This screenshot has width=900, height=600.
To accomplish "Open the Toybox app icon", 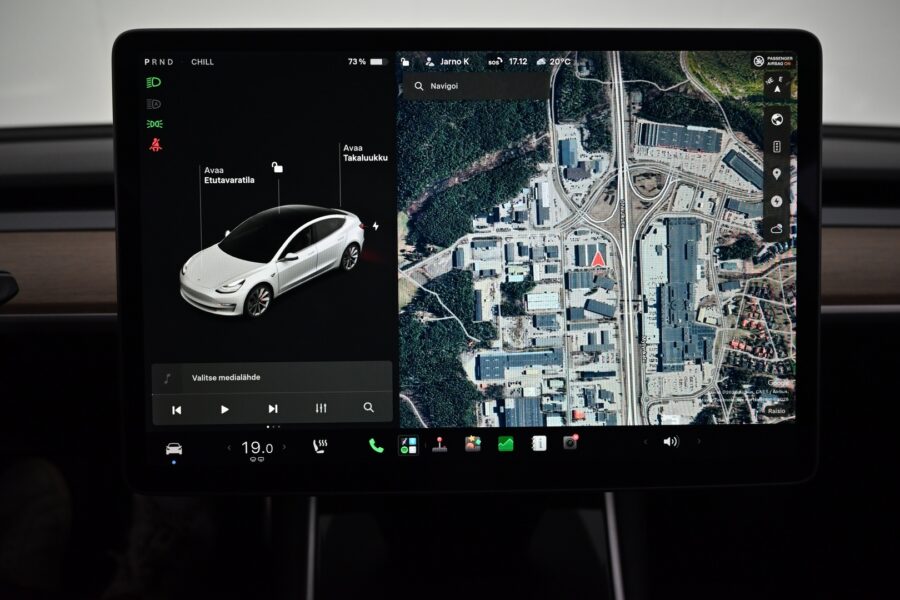I will [x=473, y=444].
